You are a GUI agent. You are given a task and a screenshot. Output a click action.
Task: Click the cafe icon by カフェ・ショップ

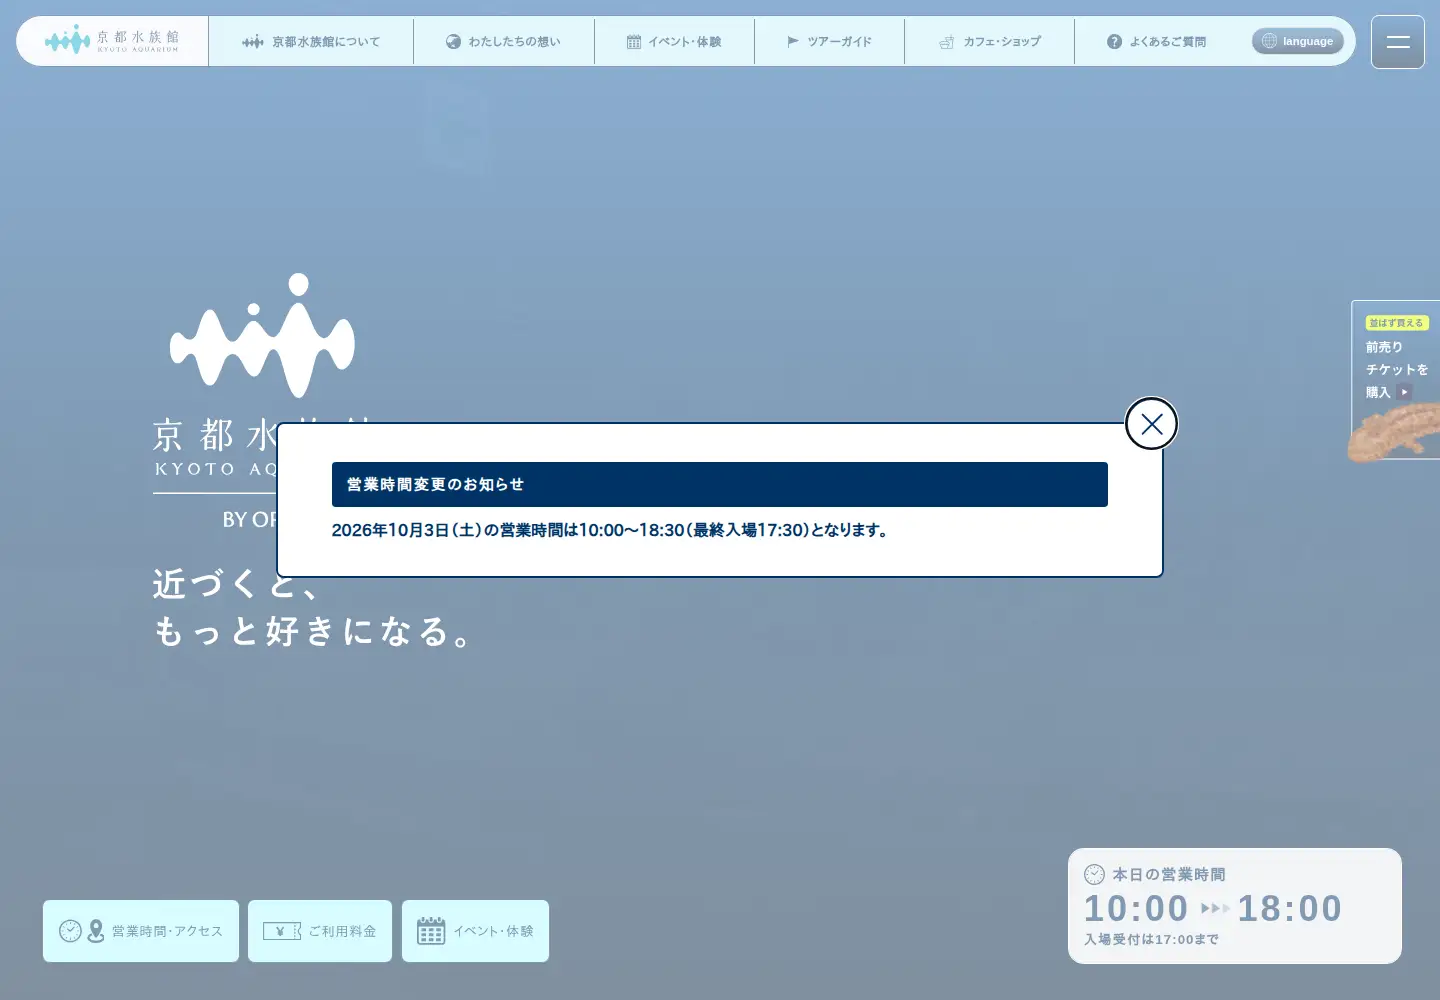click(x=947, y=42)
